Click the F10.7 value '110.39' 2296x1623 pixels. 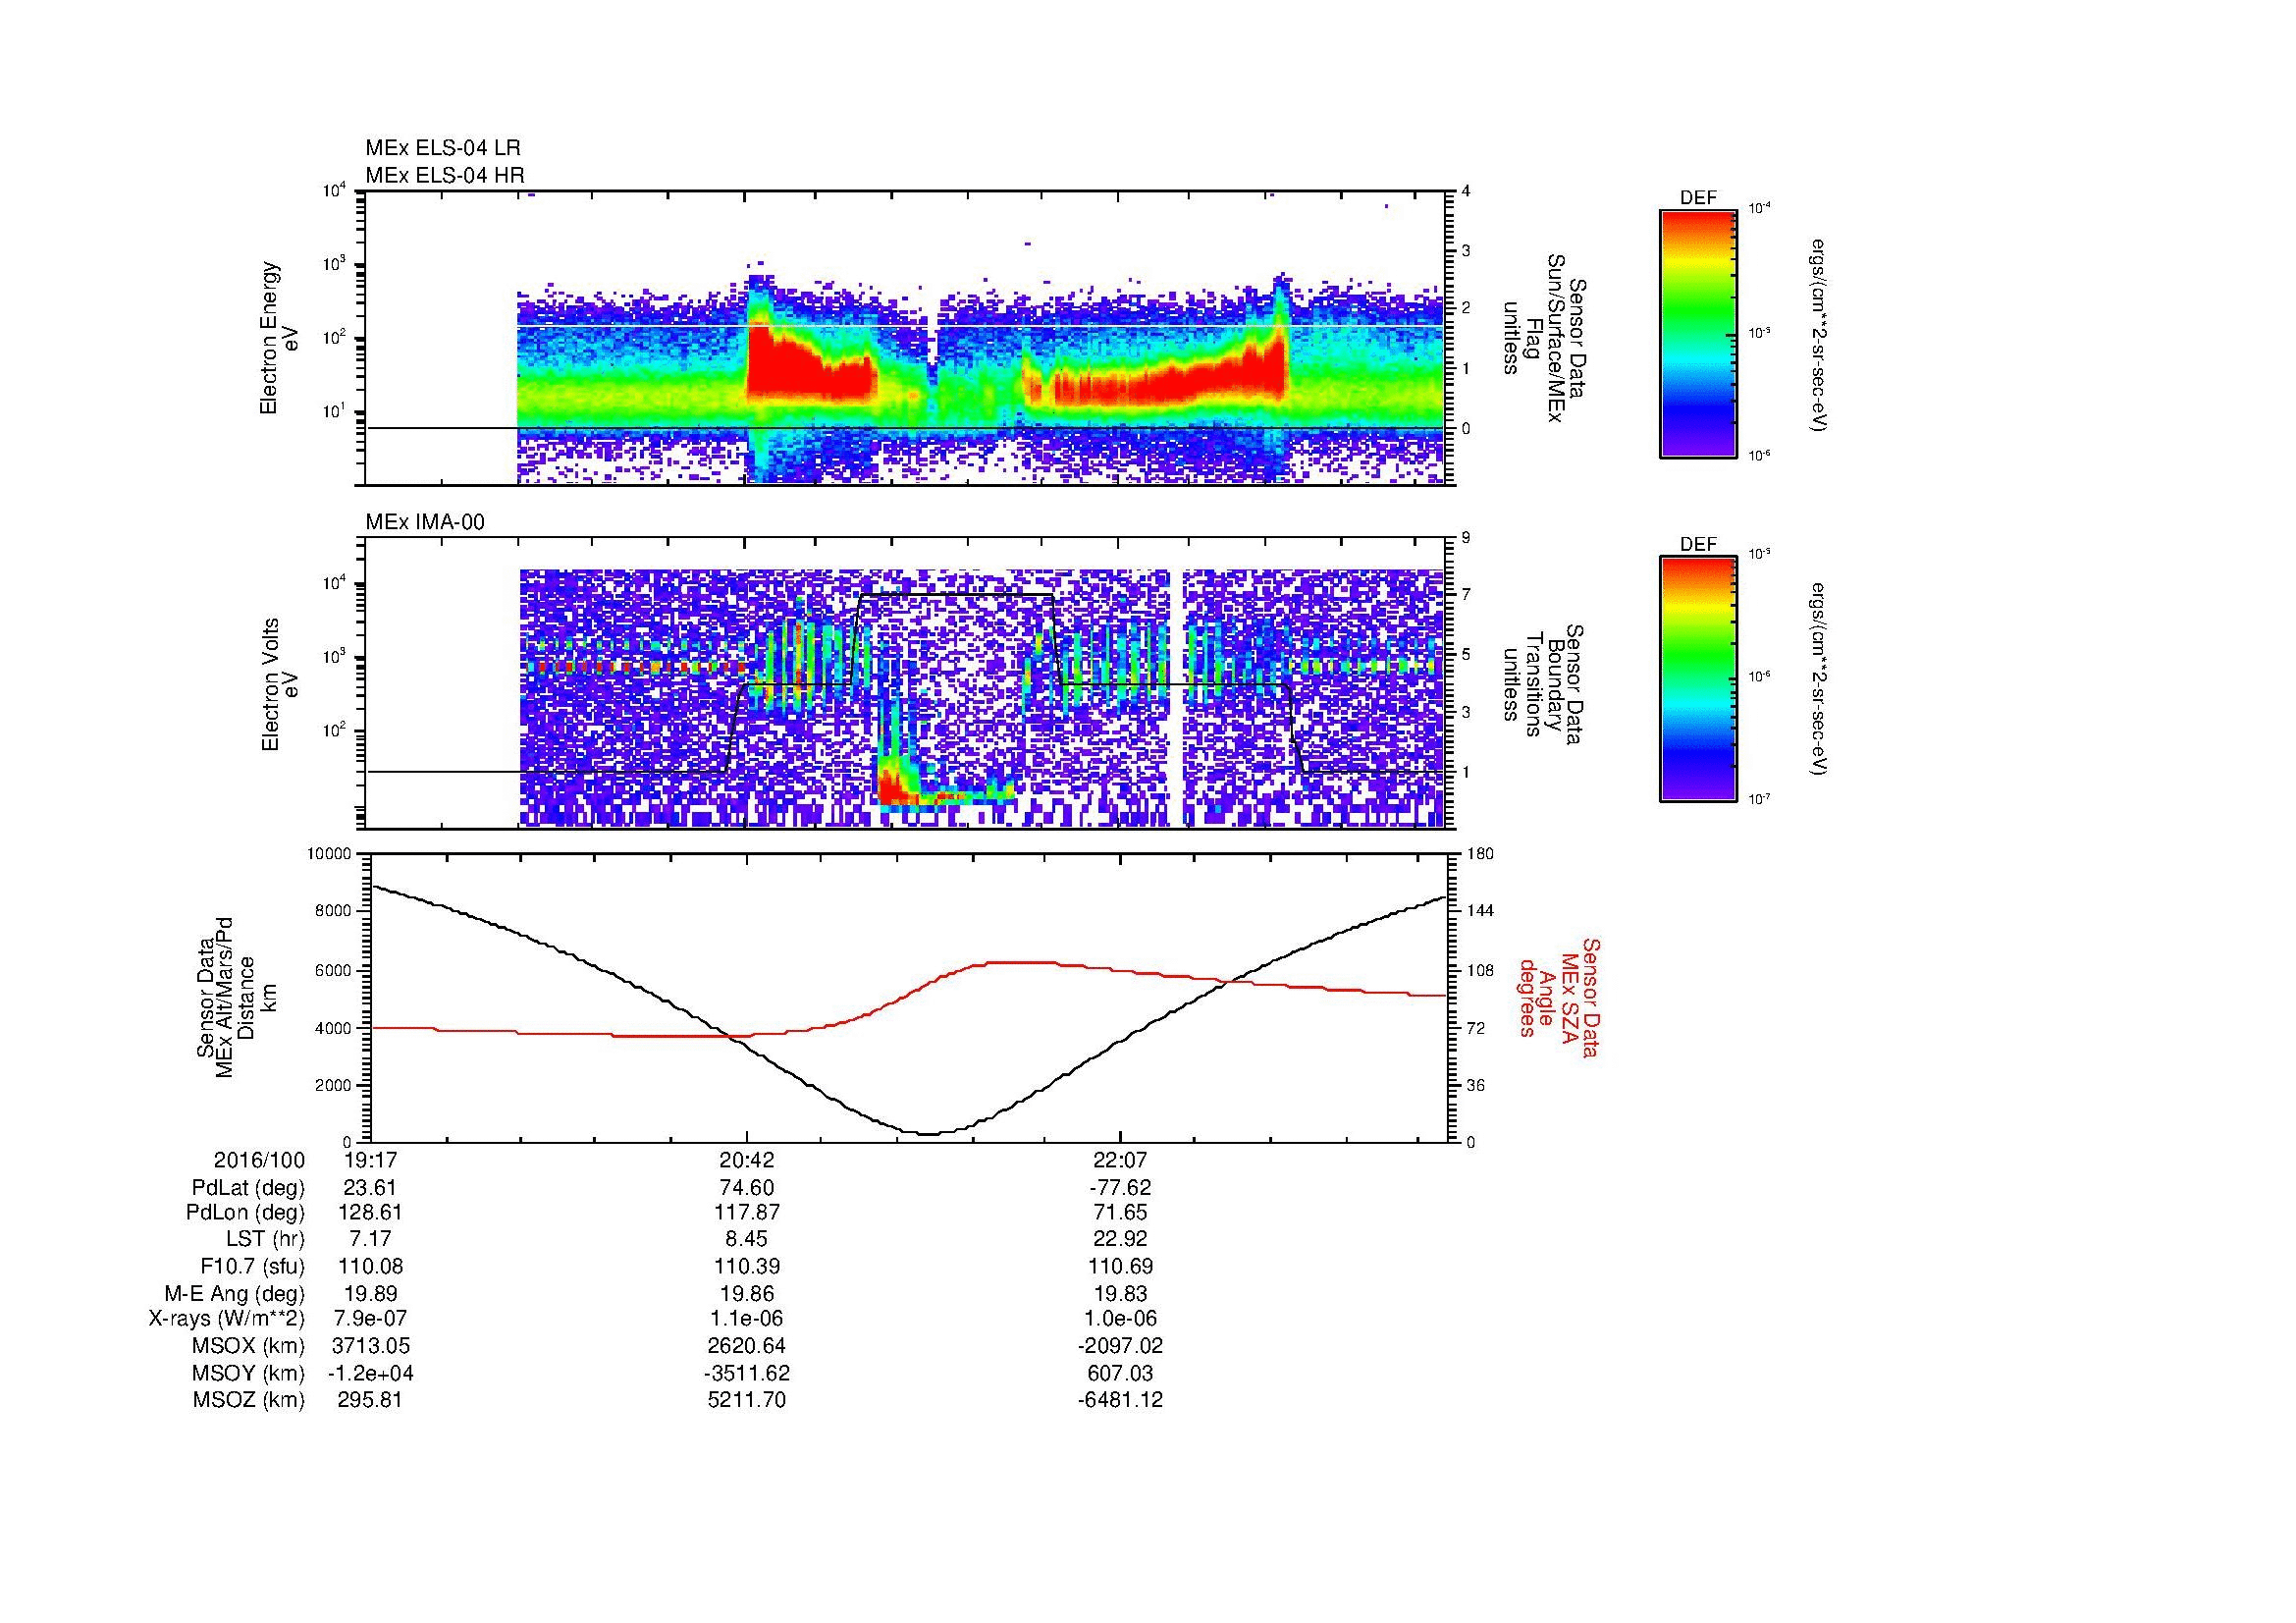746,1267
